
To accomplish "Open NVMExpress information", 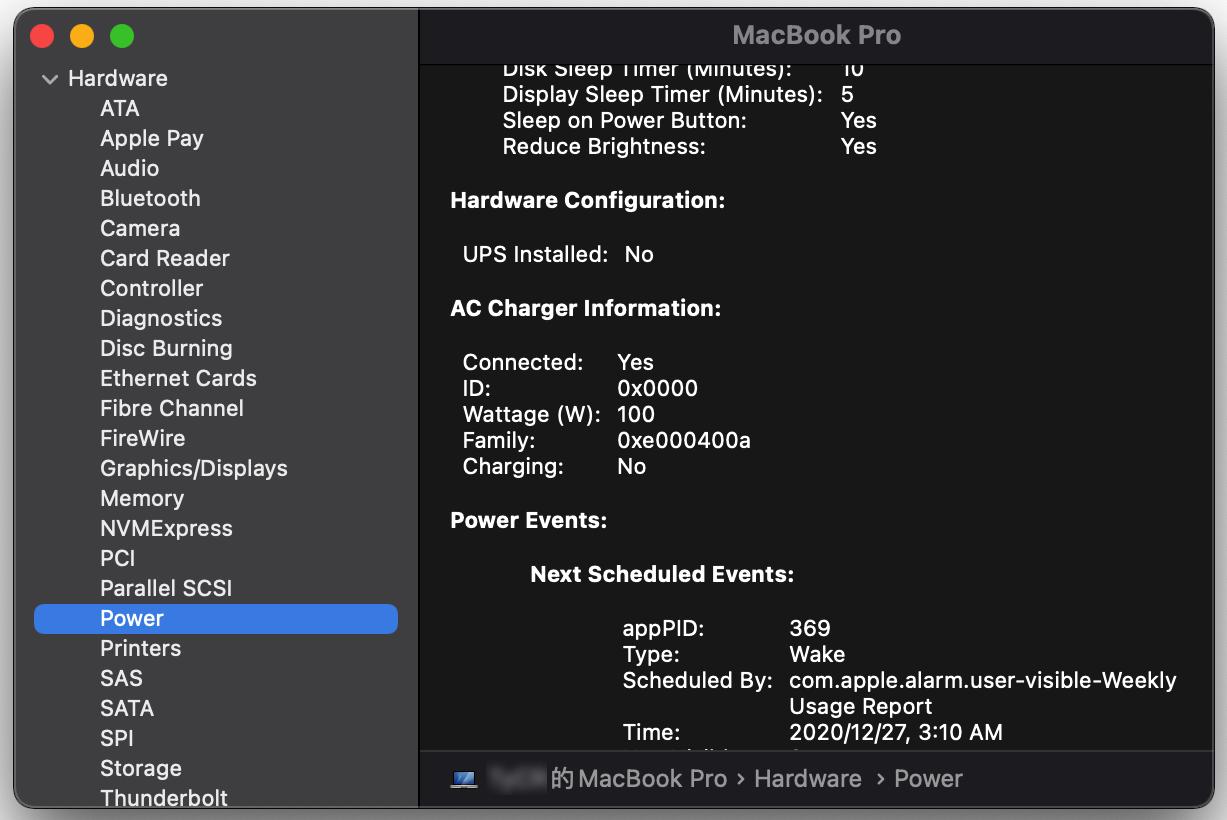I will (x=166, y=528).
